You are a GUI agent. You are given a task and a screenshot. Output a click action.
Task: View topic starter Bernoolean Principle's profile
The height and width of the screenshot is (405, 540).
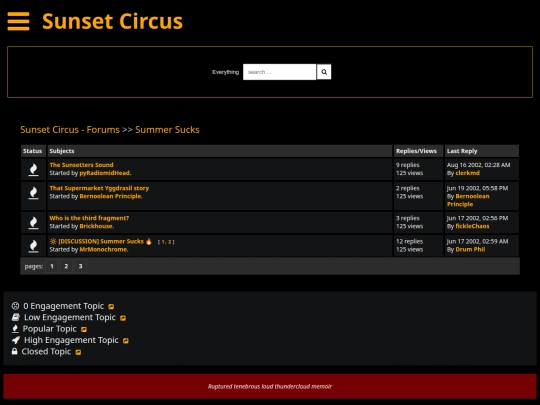coord(111,196)
